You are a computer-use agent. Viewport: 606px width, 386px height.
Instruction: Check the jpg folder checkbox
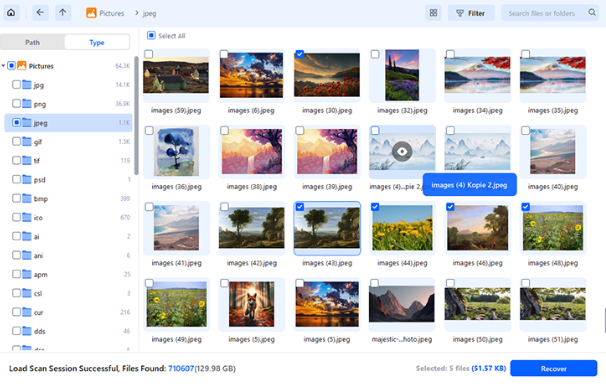pyautogui.click(x=16, y=85)
